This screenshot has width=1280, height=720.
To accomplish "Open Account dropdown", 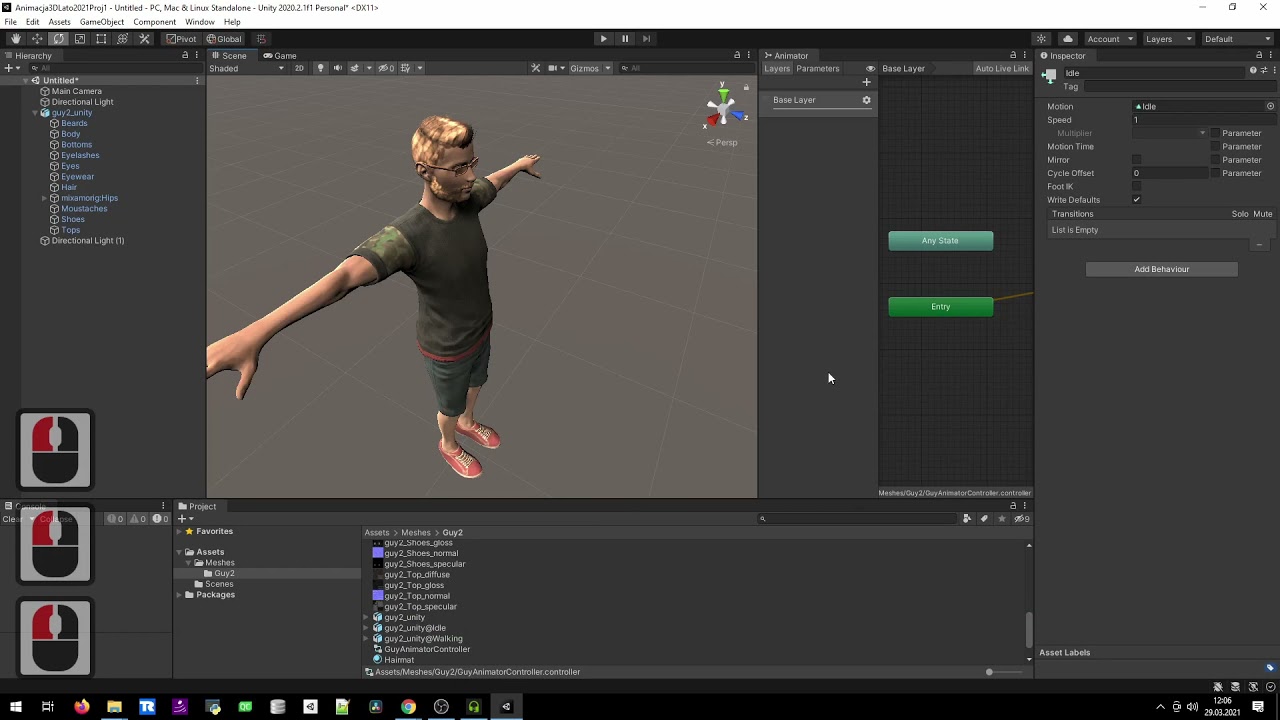I will click(1110, 39).
